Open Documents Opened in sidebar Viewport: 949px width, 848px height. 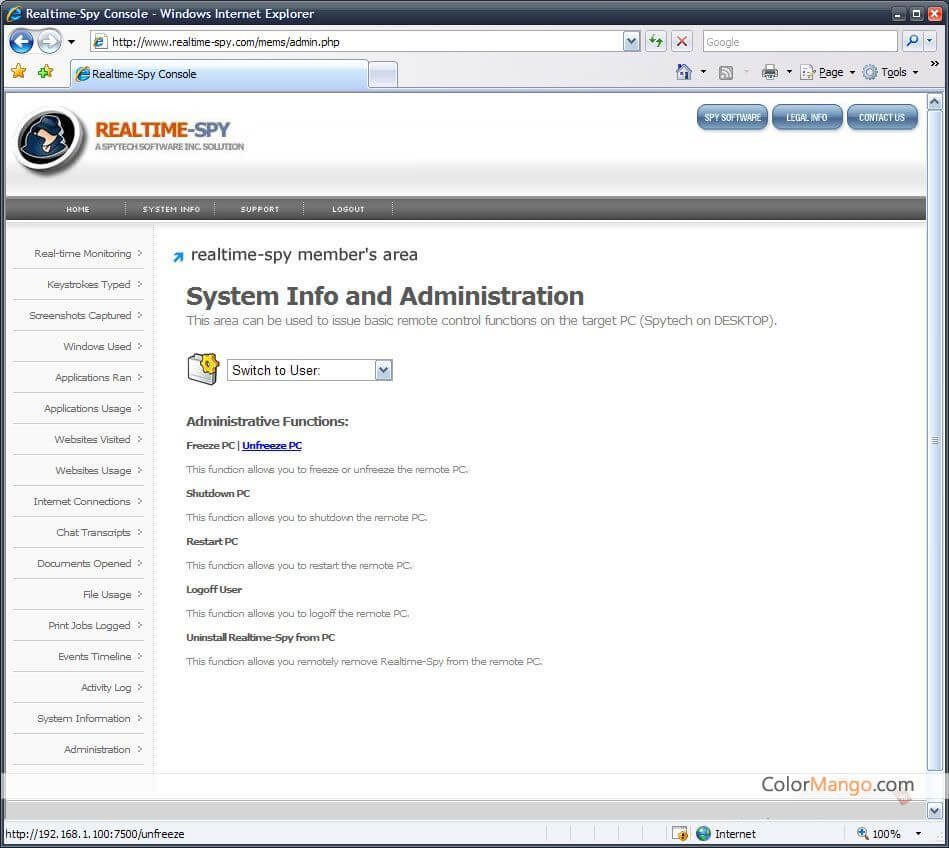click(84, 564)
